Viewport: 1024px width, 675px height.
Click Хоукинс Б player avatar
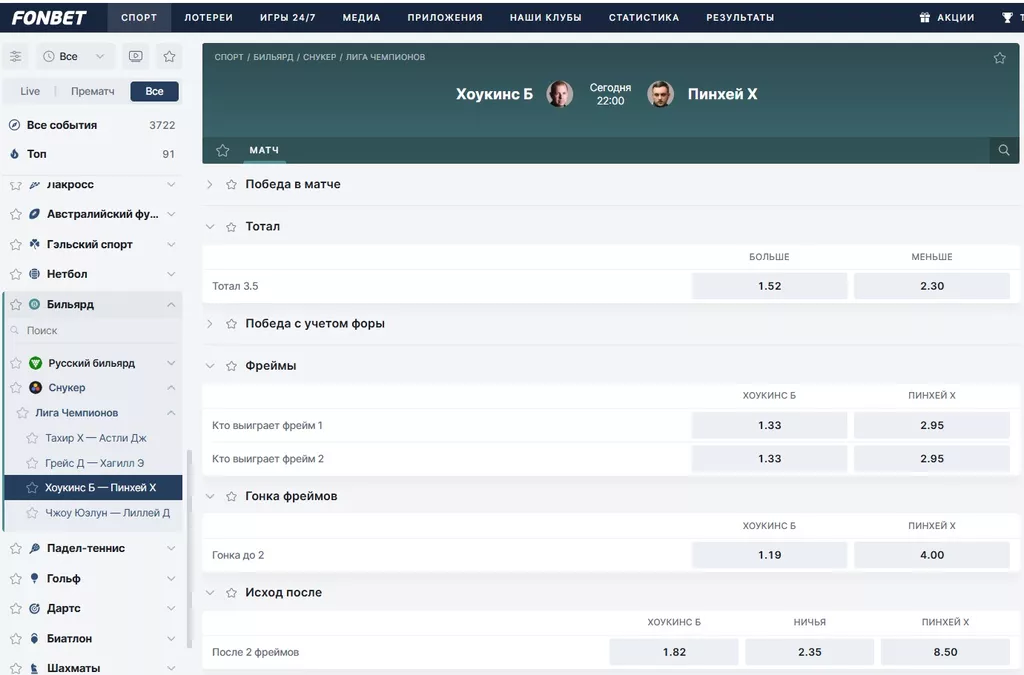point(560,94)
